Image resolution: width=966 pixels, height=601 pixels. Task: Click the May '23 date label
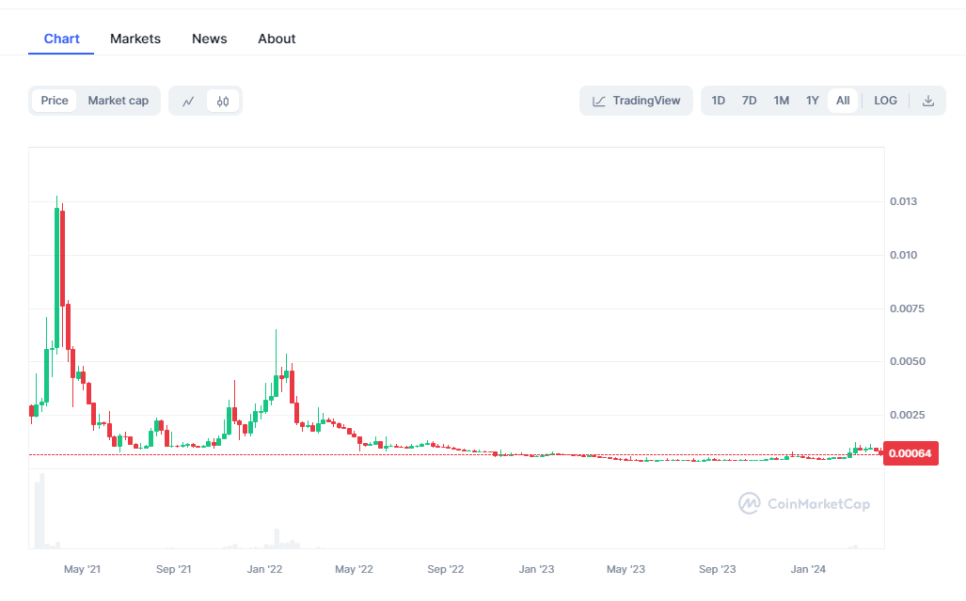625,569
